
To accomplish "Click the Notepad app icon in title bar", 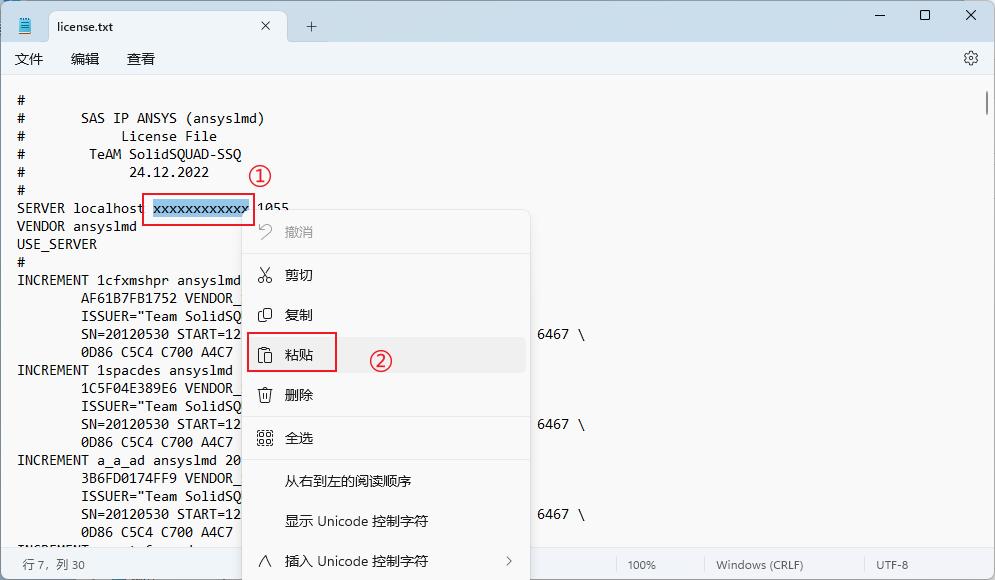I will click(x=25, y=26).
